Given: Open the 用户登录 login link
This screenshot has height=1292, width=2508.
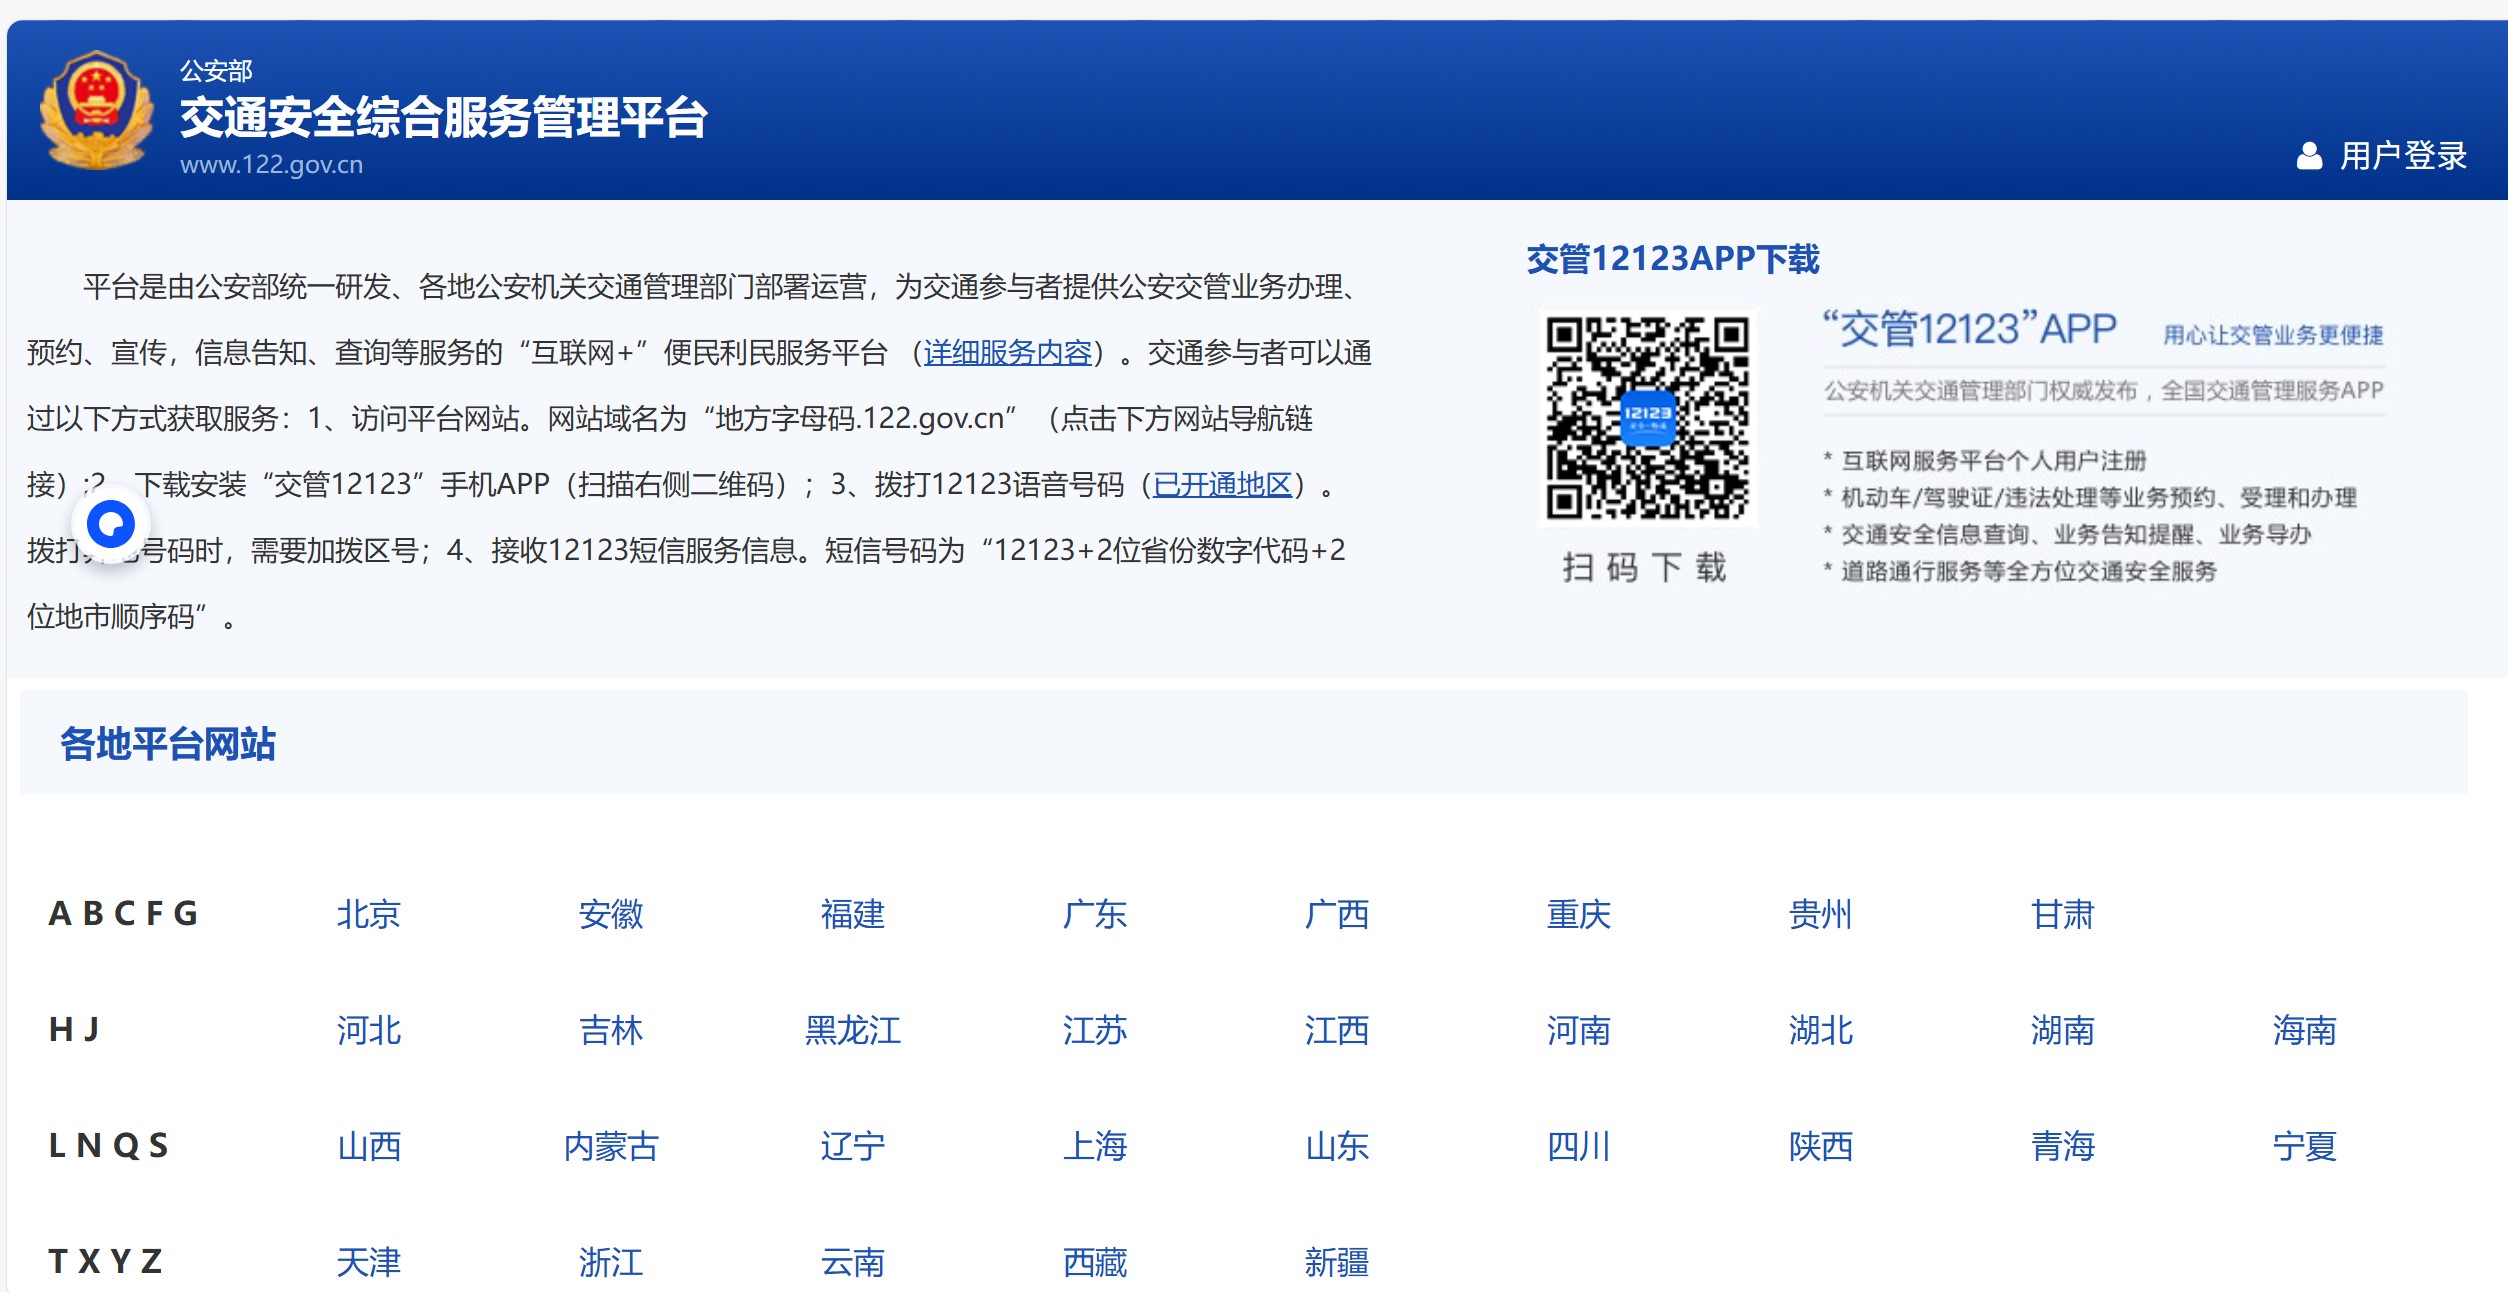Looking at the screenshot, I should point(2402,156).
